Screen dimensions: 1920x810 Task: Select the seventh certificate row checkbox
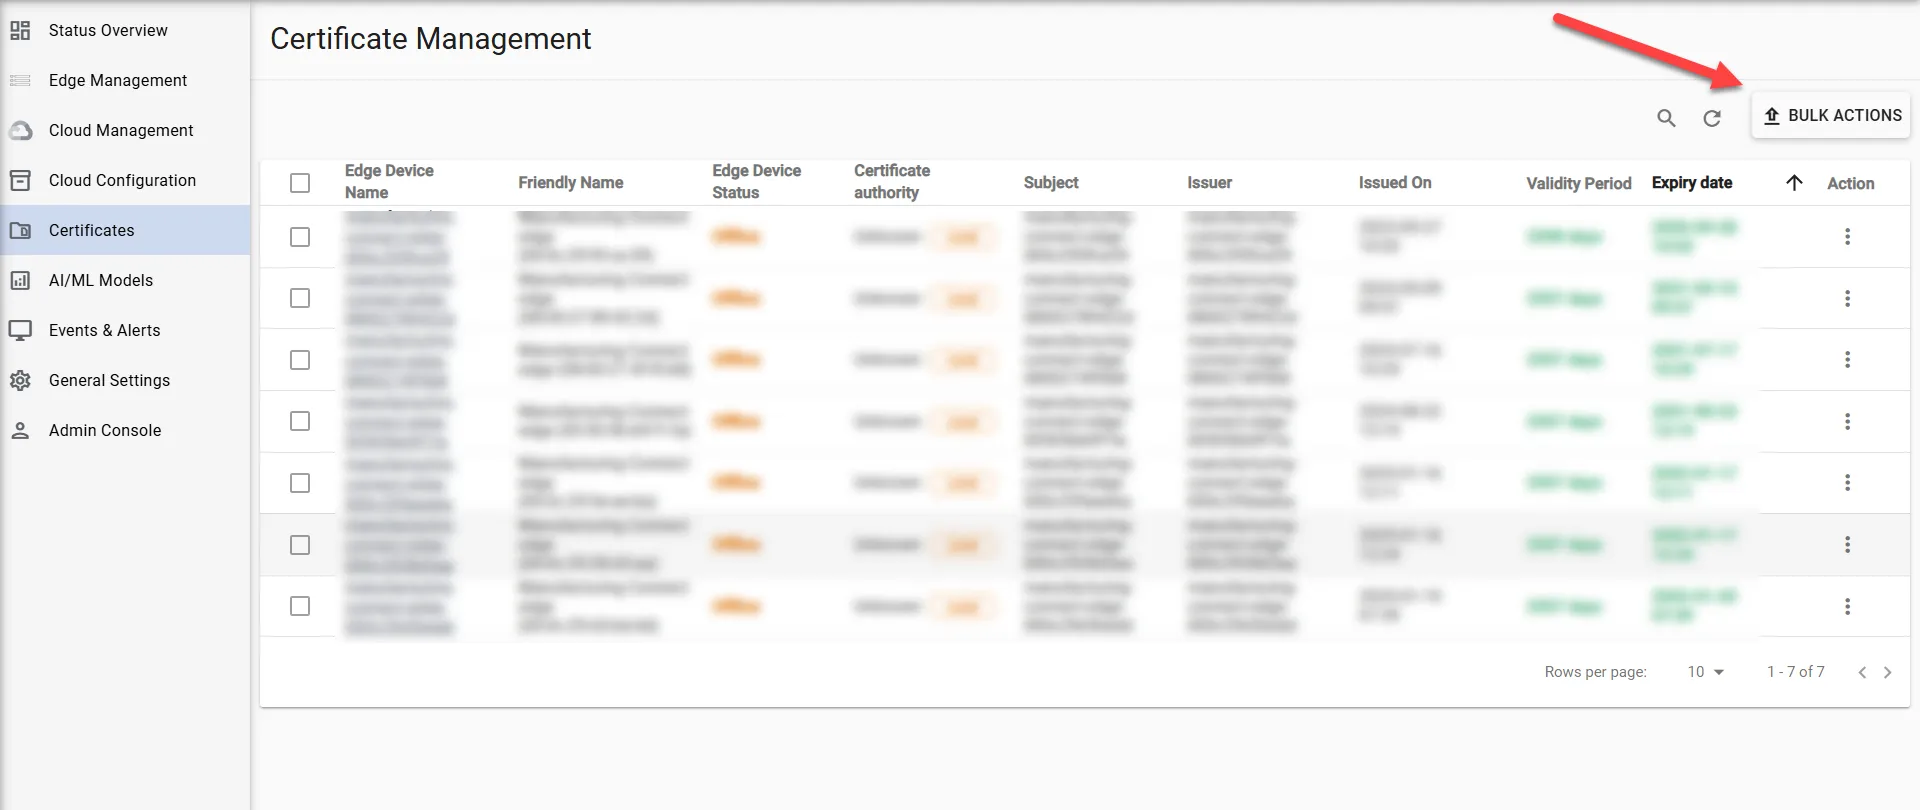tap(300, 606)
